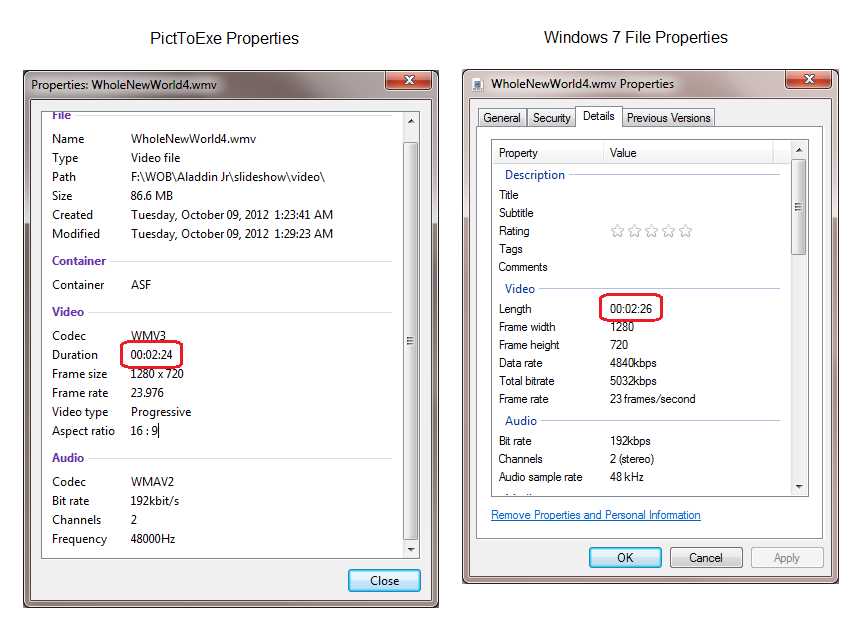The width and height of the screenshot is (845, 617).
Task: Click the Cancel button
Action: pos(706,558)
